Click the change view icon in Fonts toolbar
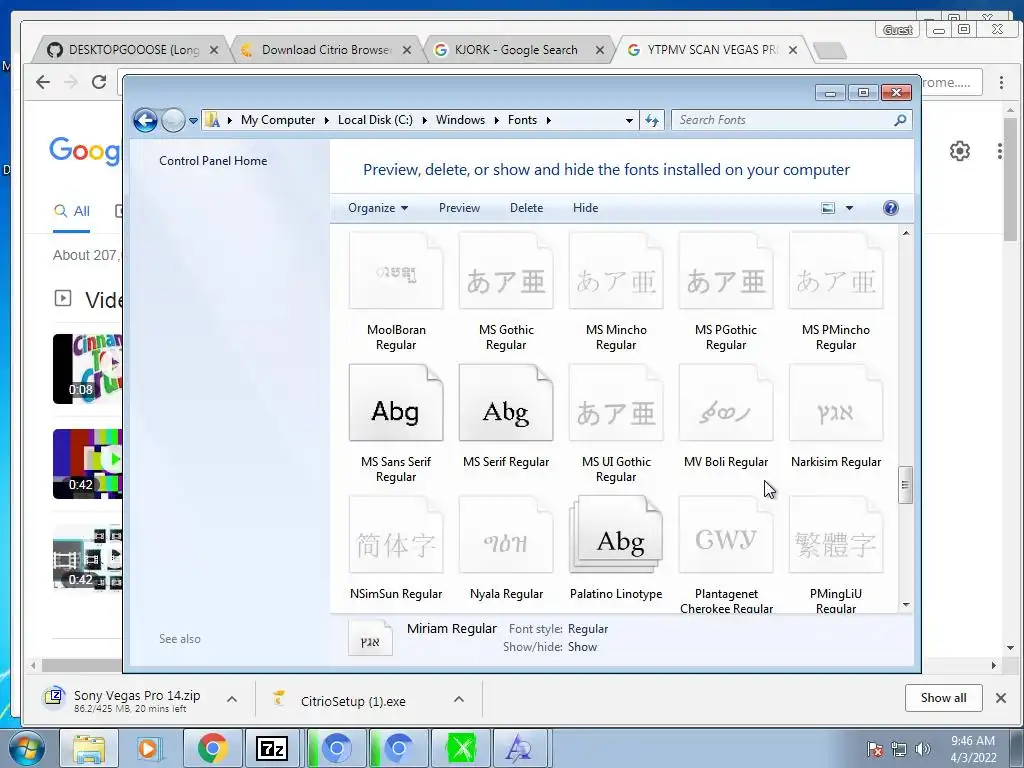 point(828,208)
